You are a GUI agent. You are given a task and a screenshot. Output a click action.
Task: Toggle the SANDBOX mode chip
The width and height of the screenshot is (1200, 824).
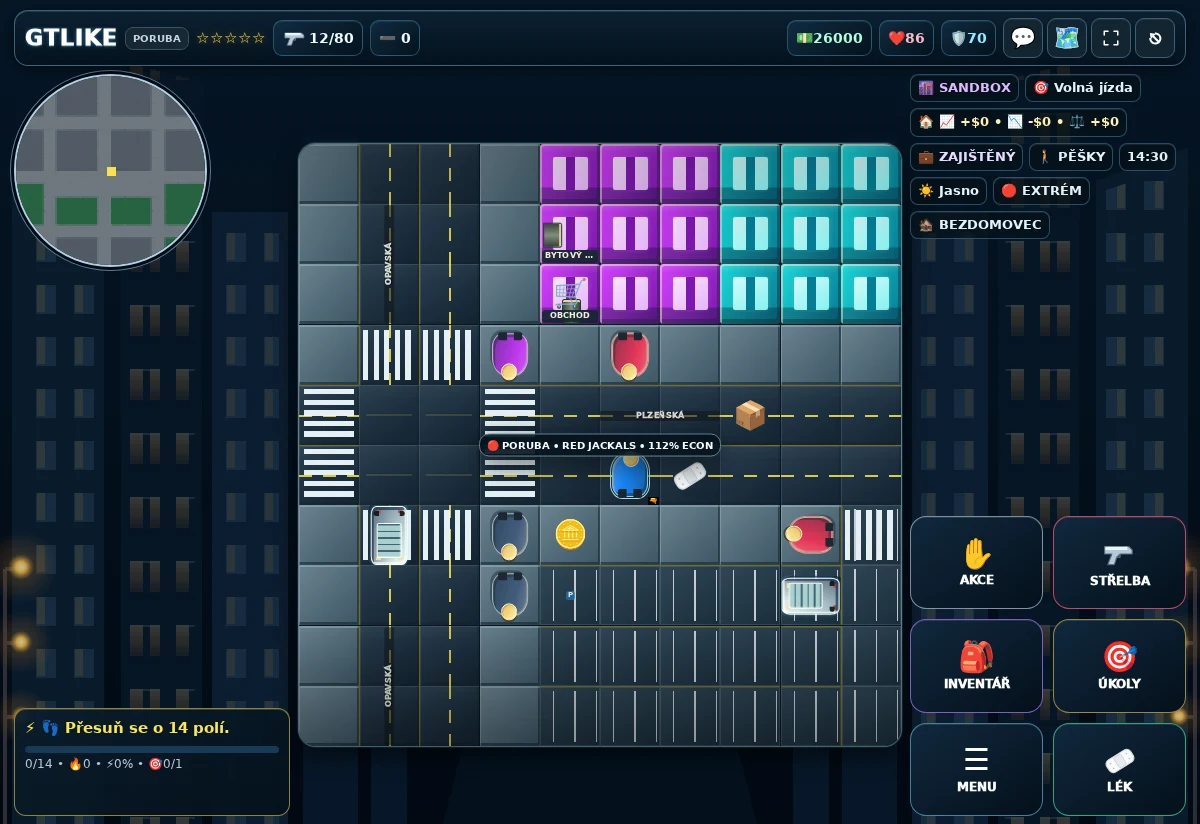(964, 88)
